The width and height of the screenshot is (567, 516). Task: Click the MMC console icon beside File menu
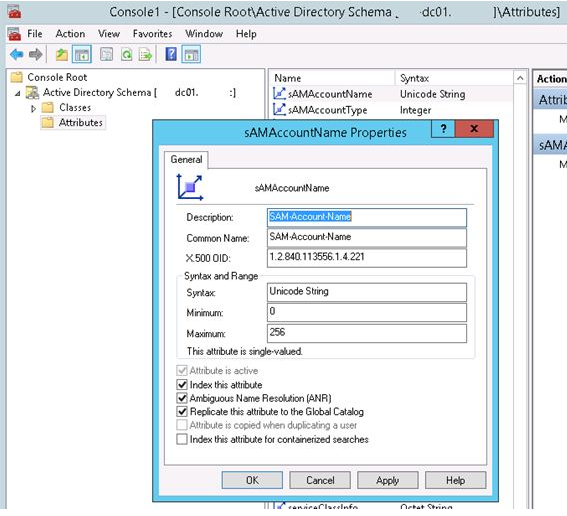pyautogui.click(x=14, y=34)
